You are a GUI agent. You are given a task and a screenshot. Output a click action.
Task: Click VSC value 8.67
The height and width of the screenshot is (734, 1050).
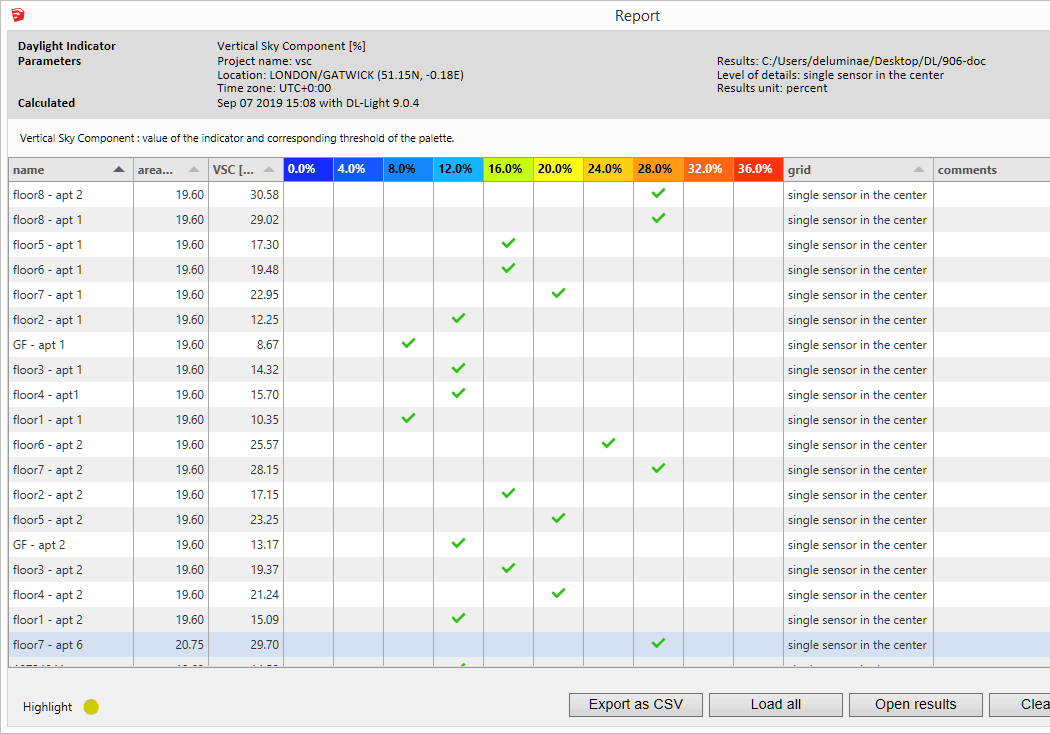tap(267, 345)
